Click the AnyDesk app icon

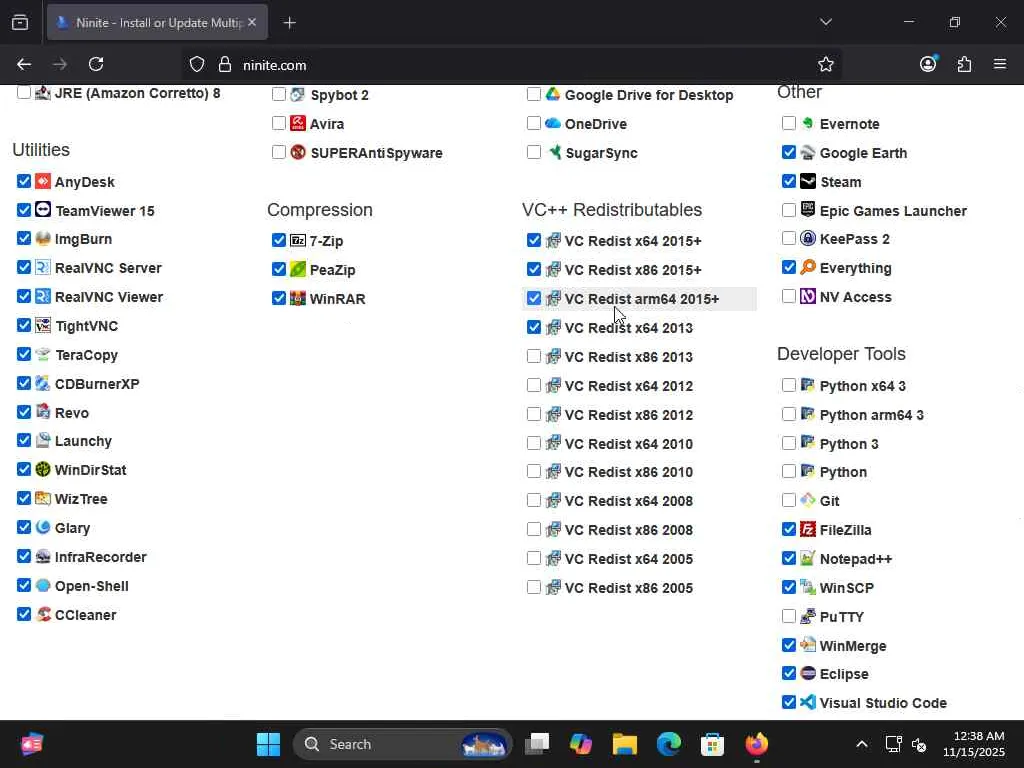pyautogui.click(x=43, y=181)
